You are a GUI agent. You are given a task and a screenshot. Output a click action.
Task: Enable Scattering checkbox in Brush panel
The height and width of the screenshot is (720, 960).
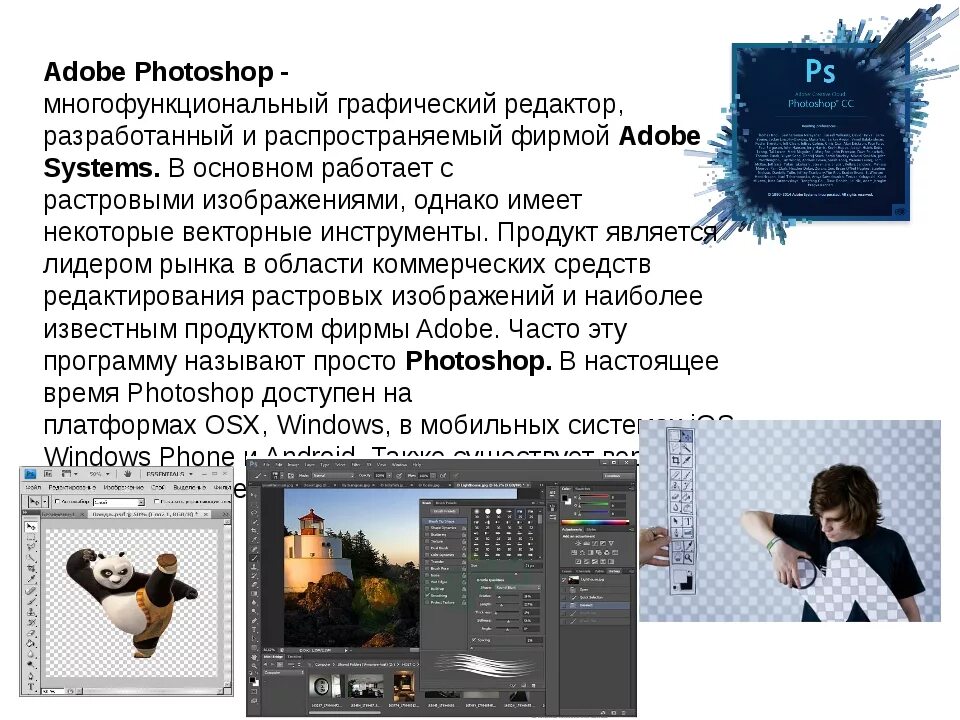point(427,534)
